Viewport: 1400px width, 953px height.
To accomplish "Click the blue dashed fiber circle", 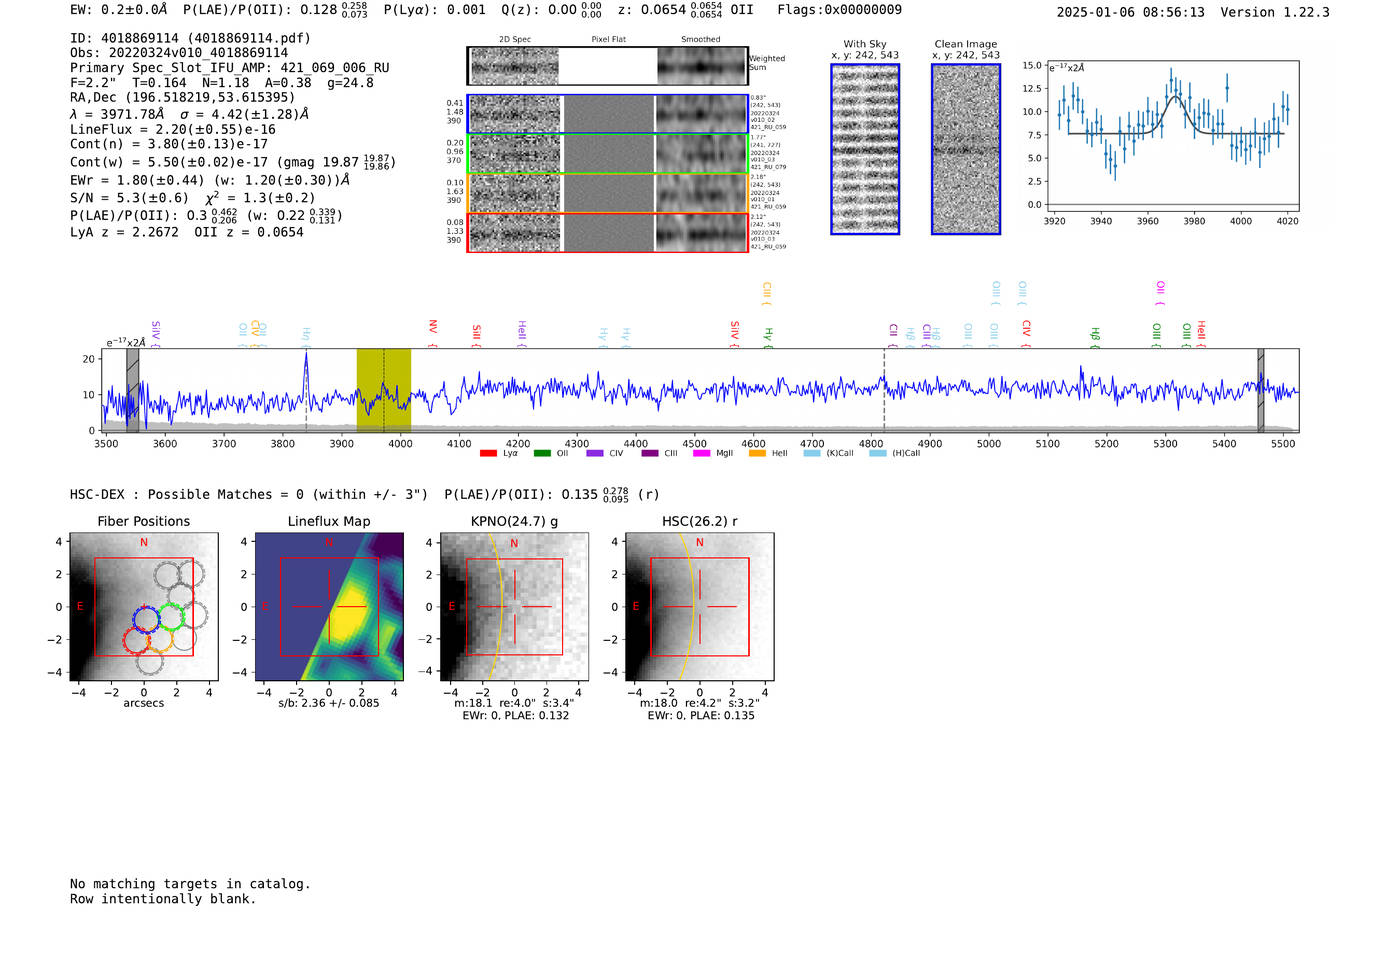I will [147, 618].
